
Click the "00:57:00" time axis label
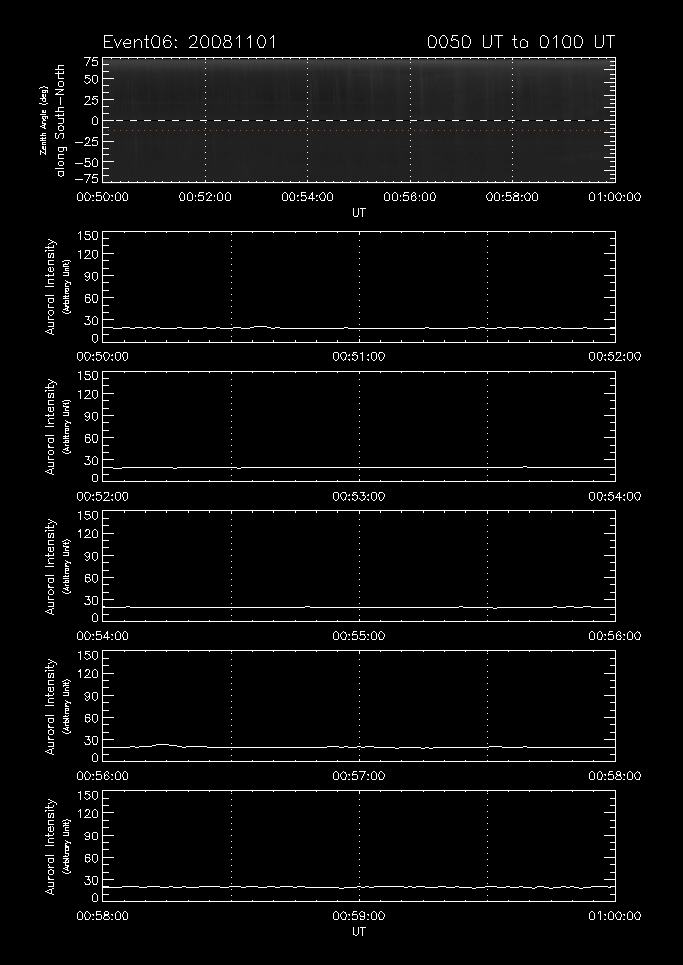pyautogui.click(x=359, y=776)
